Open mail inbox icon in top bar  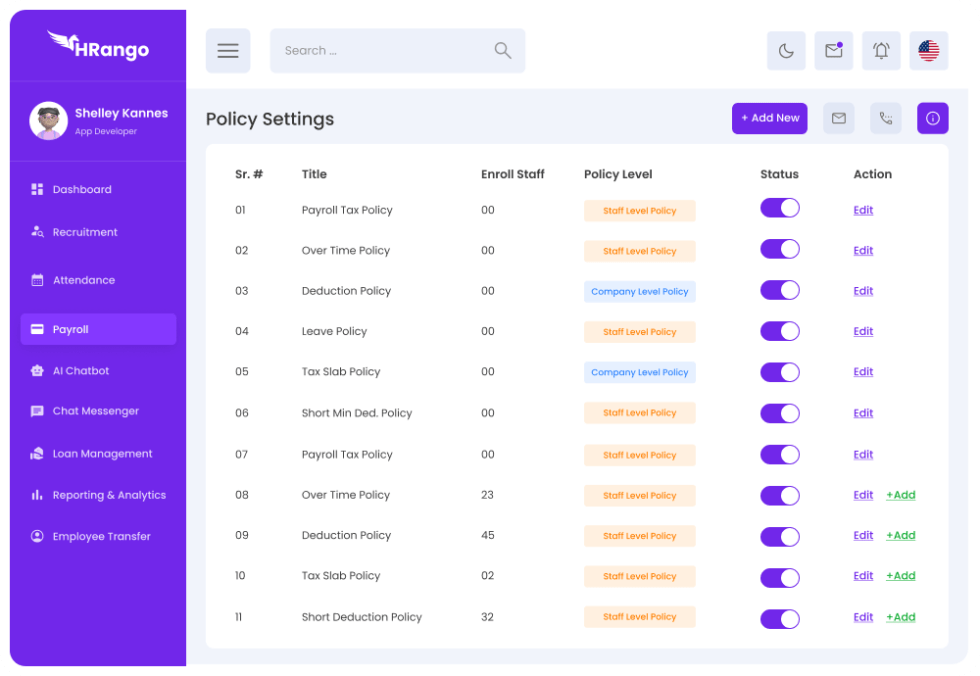click(x=833, y=51)
